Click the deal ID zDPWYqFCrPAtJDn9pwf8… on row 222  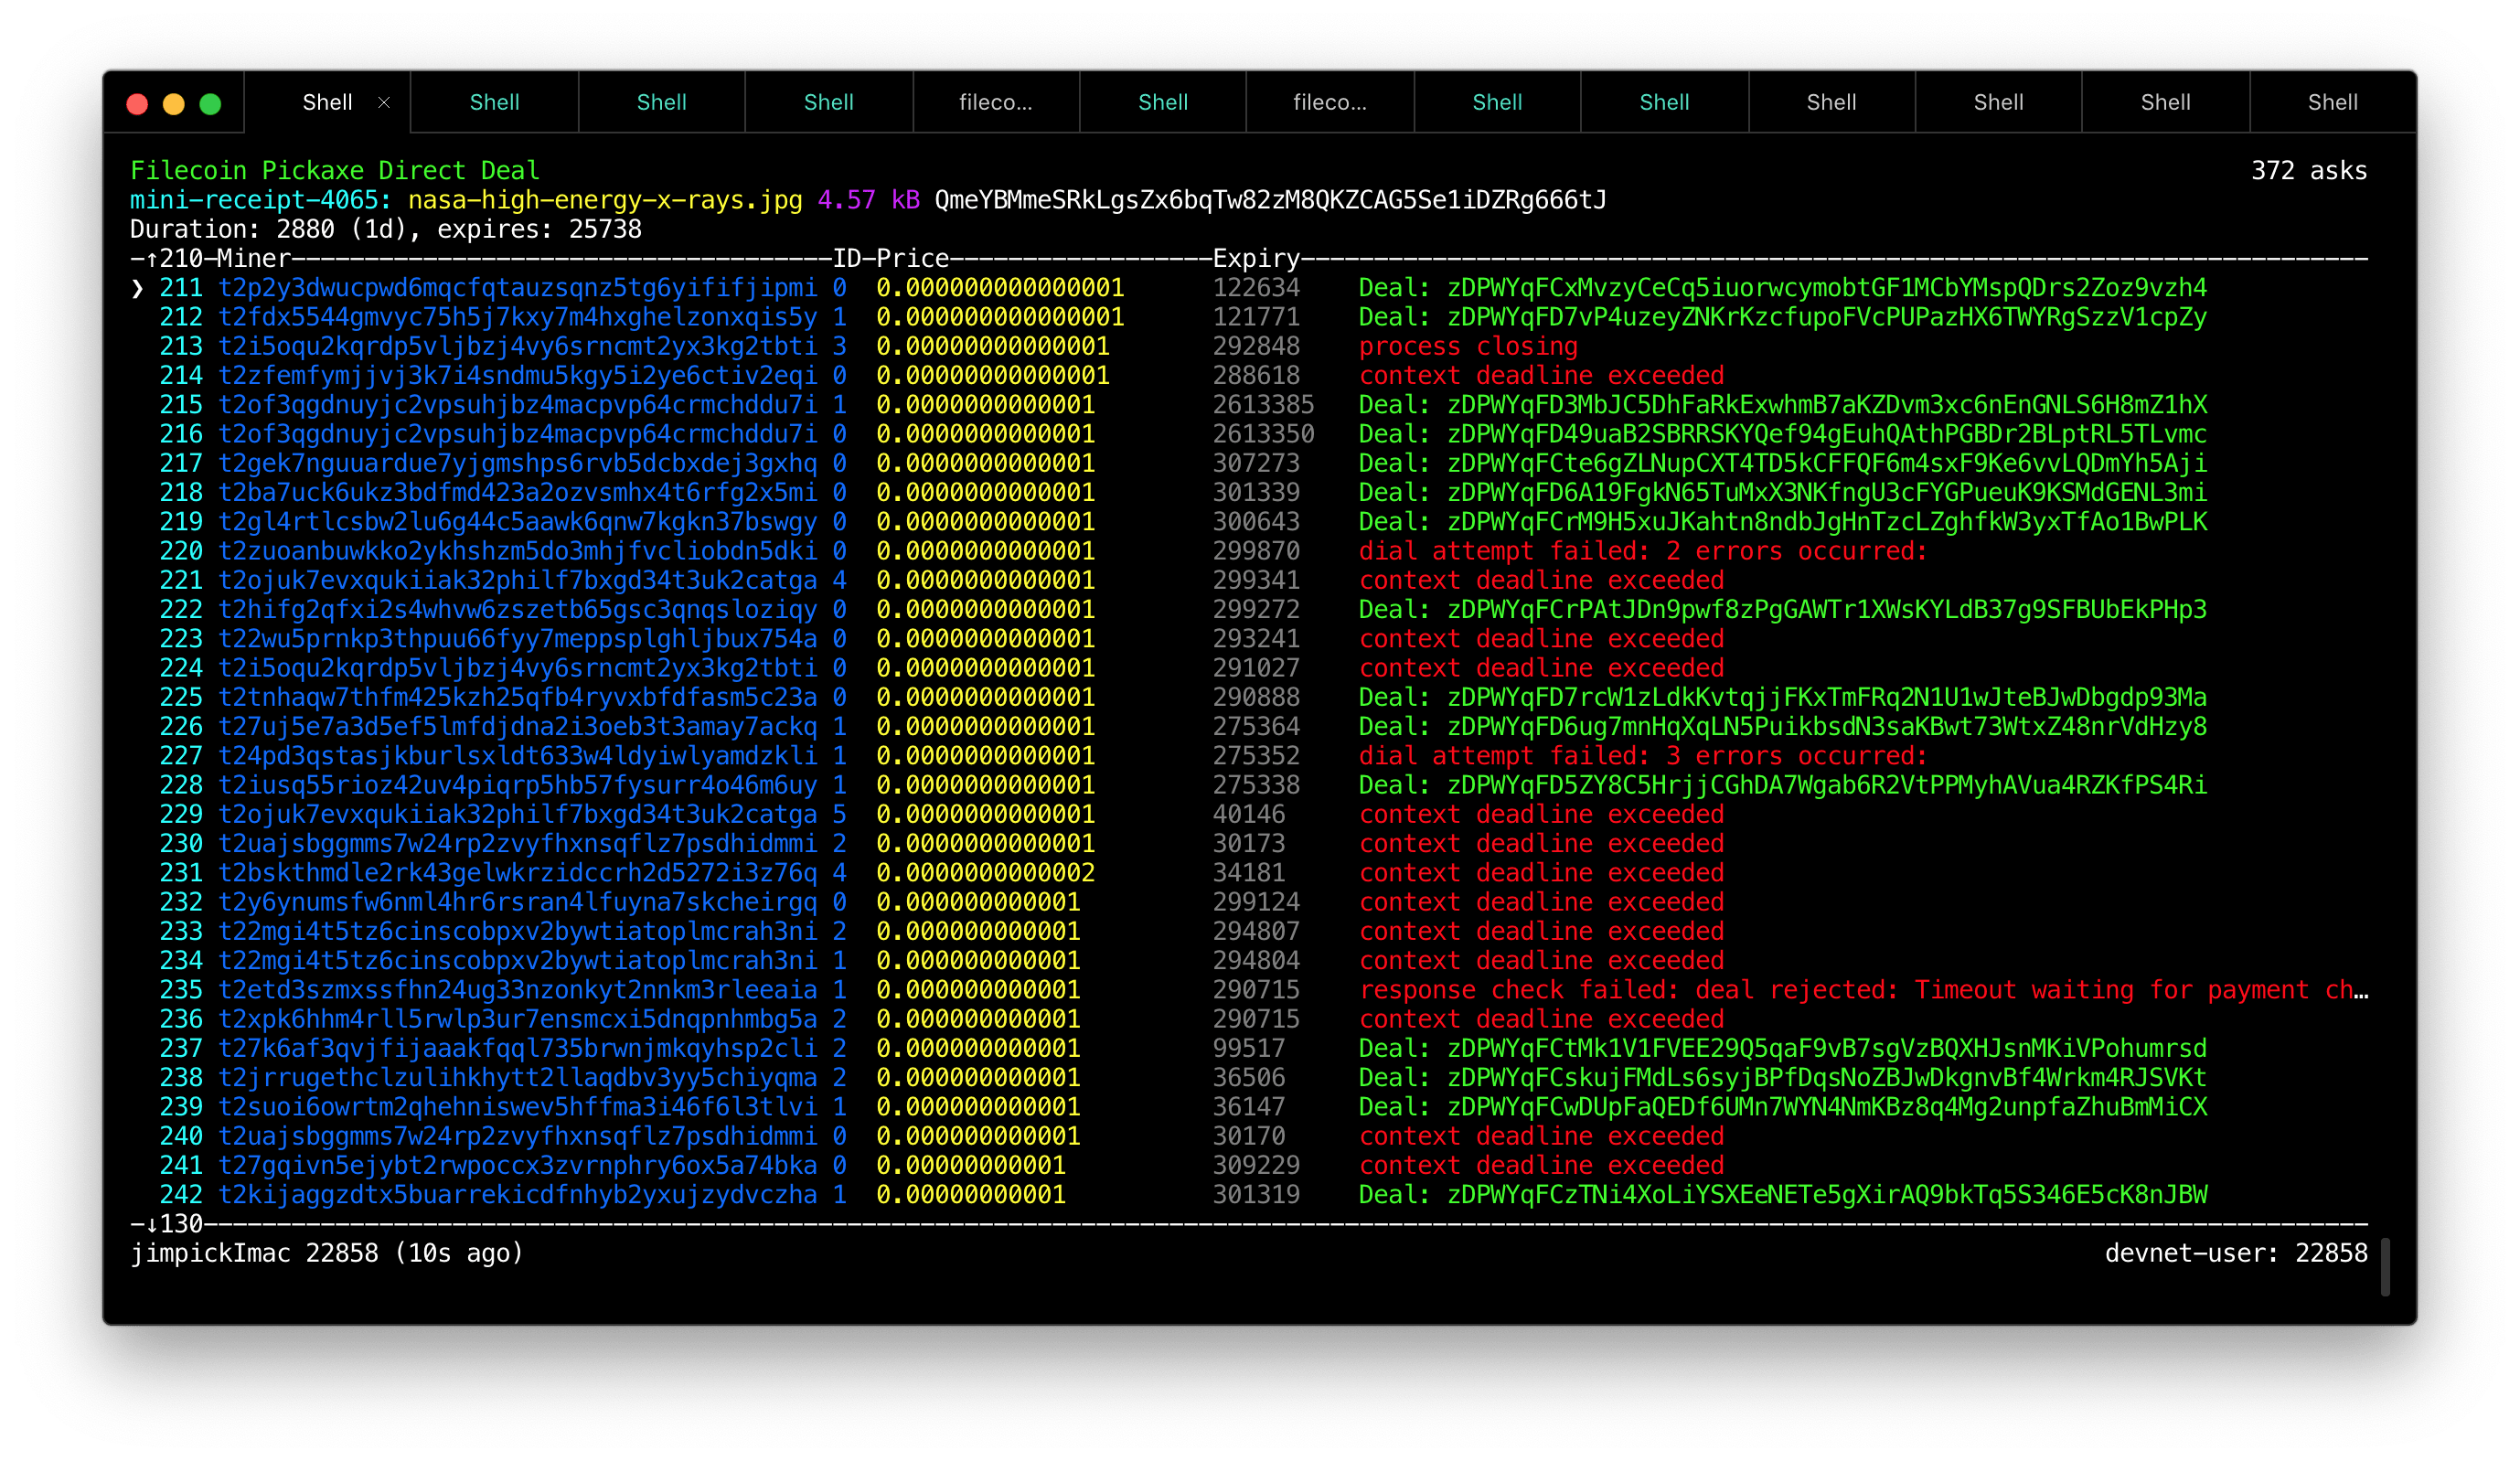tap(1827, 610)
